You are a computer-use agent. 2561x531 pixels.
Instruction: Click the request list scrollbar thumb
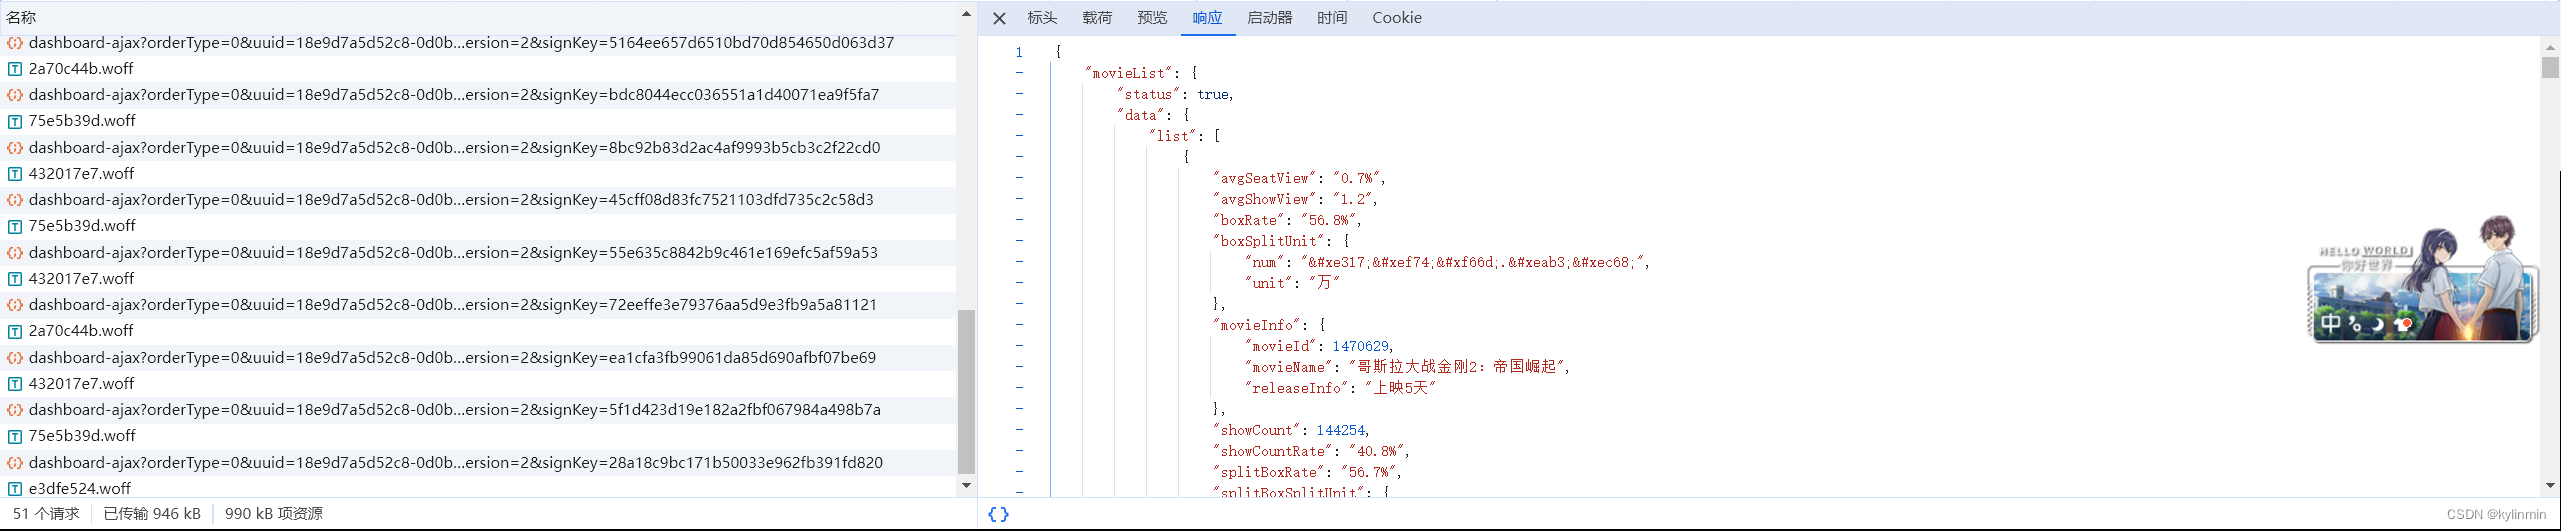[x=966, y=391]
